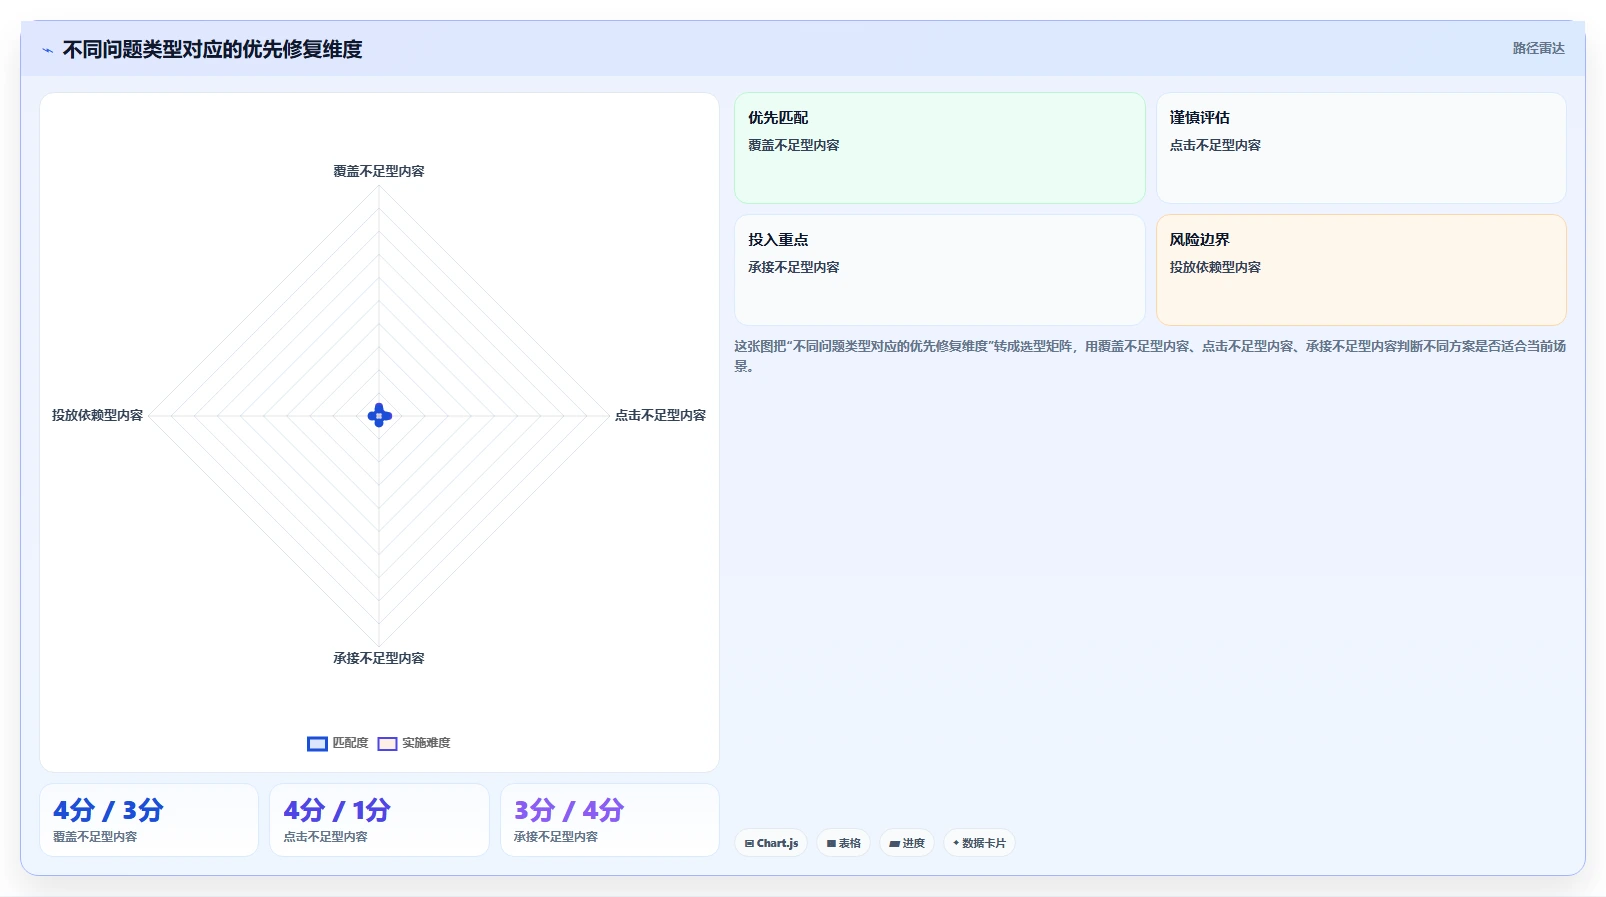Image resolution: width=1606 pixels, height=897 pixels.
Task: Click the 数据卡片 tag
Action: [979, 843]
